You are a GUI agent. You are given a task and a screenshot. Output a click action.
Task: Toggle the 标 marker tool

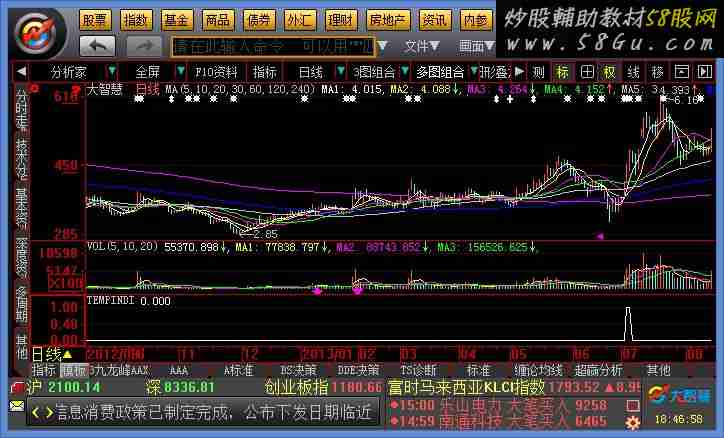[x=562, y=72]
